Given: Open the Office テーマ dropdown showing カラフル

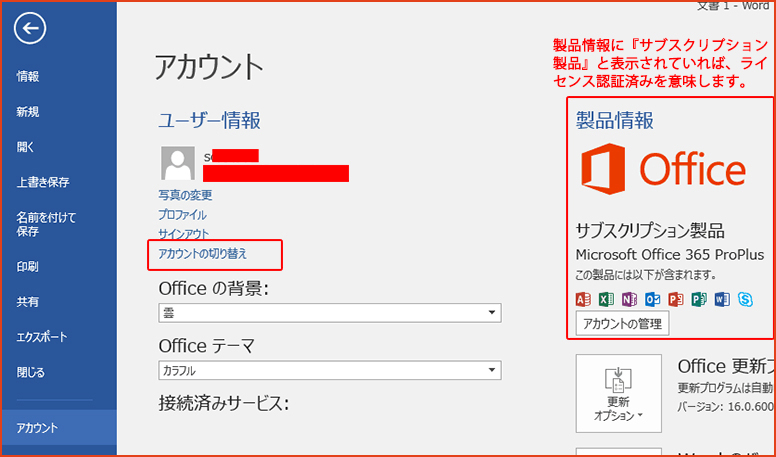Looking at the screenshot, I should tap(330, 370).
